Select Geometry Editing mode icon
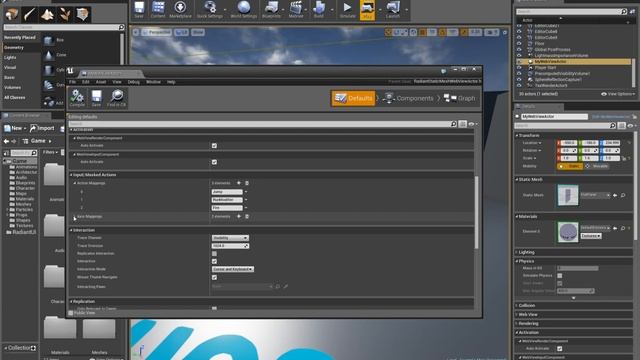Viewport: 640px width, 360px height. tap(83, 15)
